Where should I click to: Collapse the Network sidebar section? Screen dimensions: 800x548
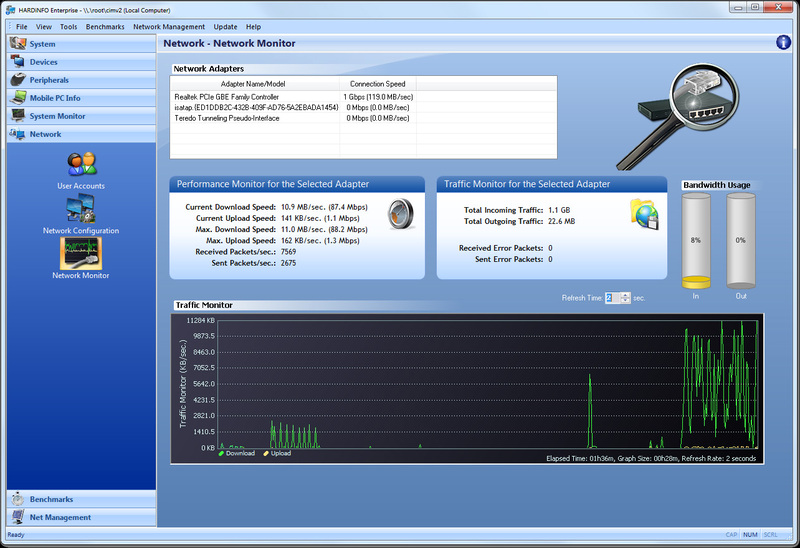pos(82,134)
